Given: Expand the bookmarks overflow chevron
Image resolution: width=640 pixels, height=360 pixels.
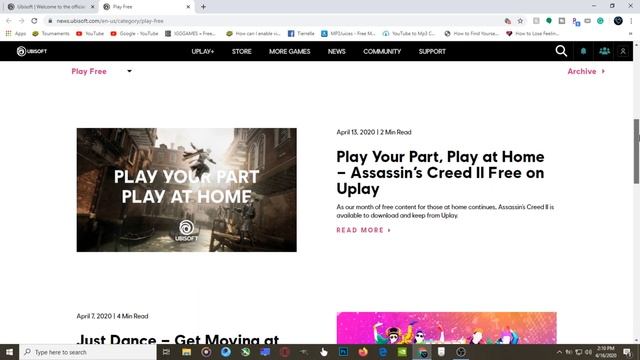Looking at the screenshot, I should 630,34.
